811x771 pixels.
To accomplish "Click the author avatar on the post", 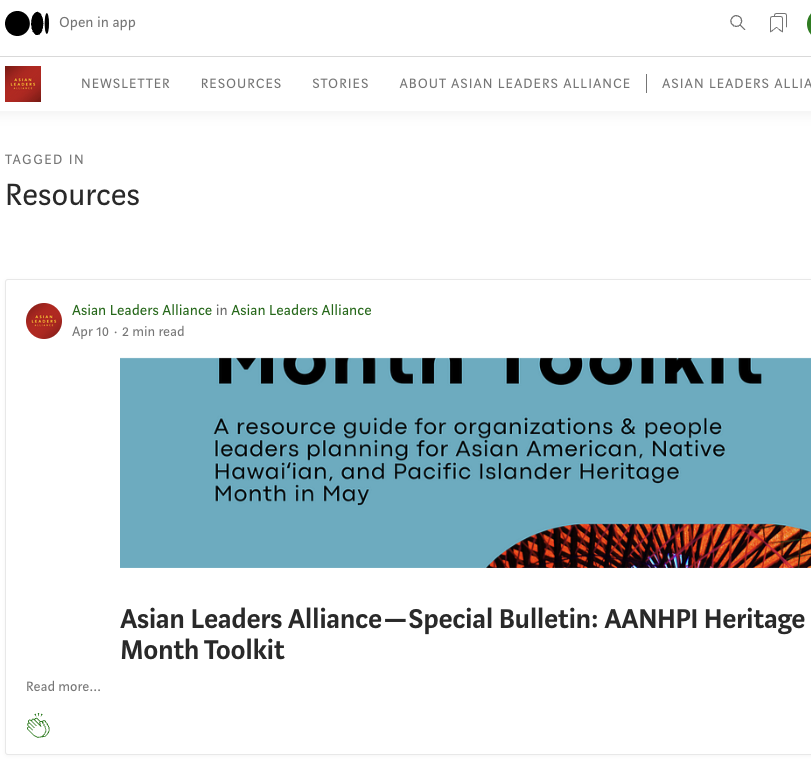I will tap(44, 321).
